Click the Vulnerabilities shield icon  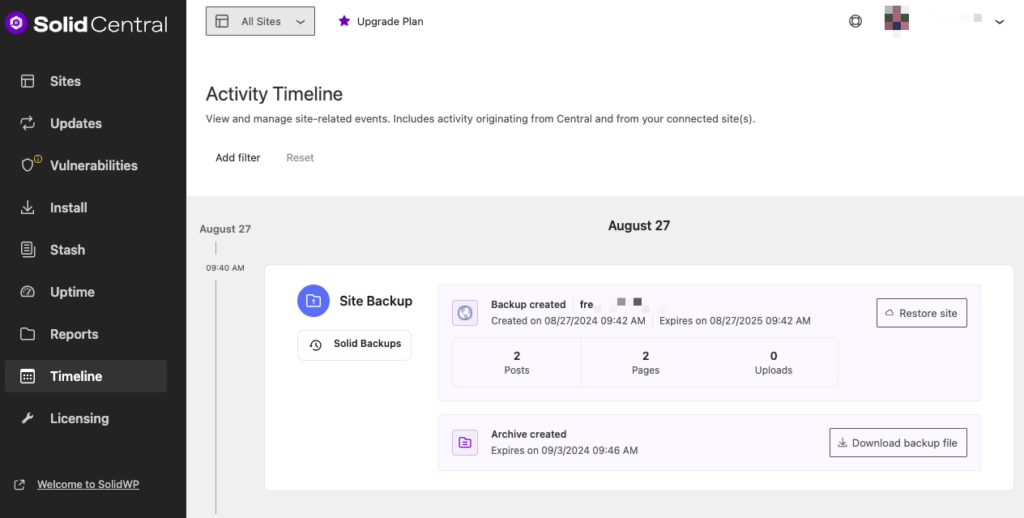pos(29,165)
